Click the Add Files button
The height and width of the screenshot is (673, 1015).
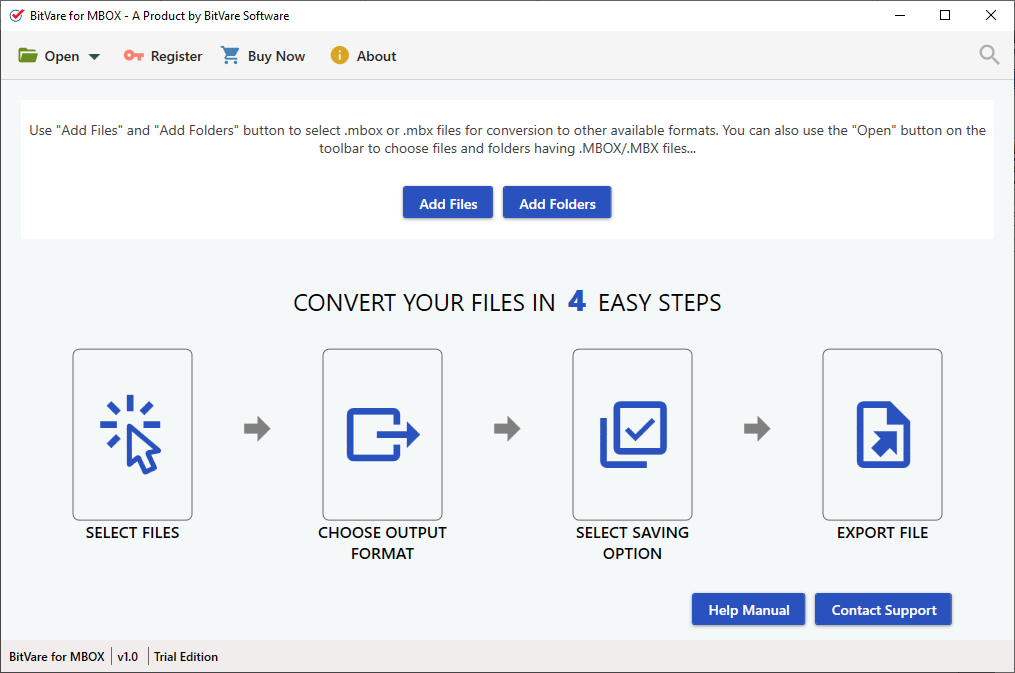click(447, 202)
